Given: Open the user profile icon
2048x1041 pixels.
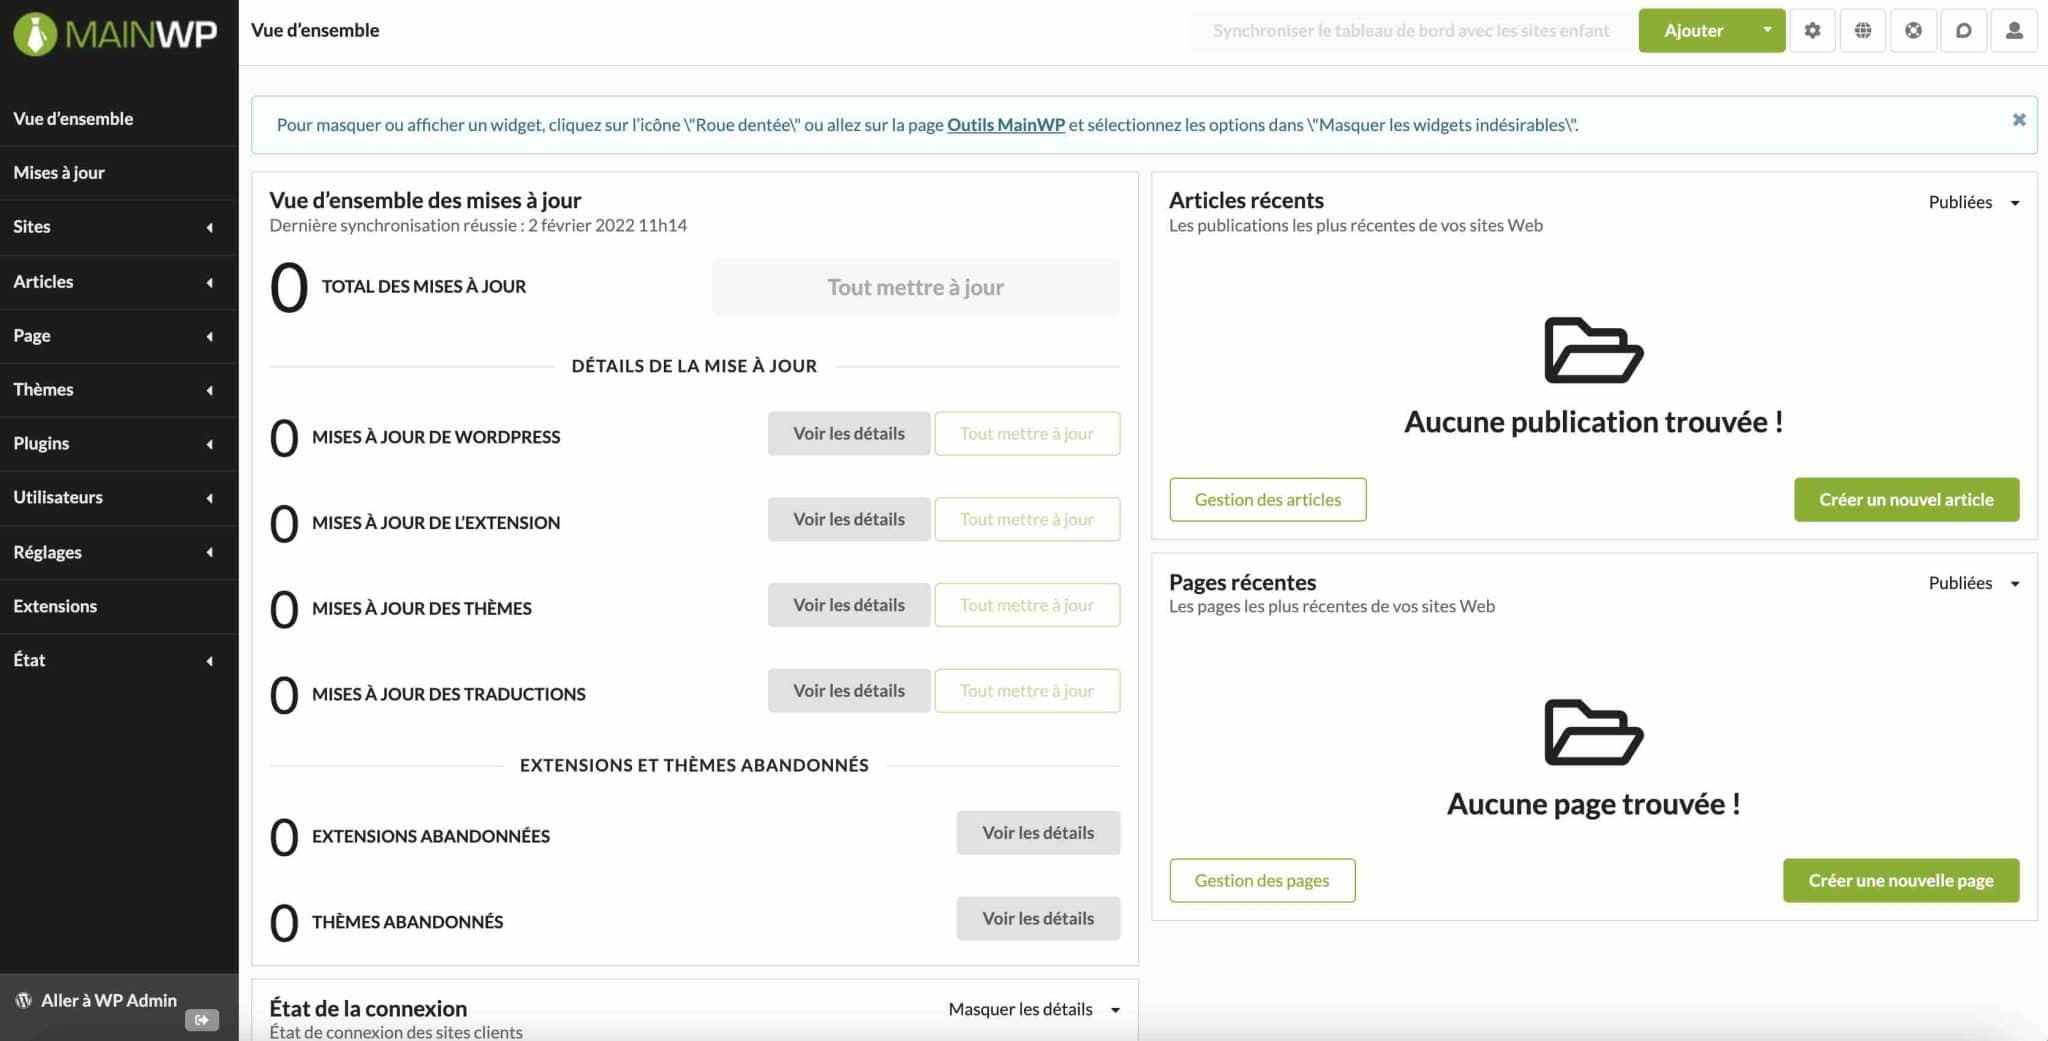Looking at the screenshot, I should coord(2014,31).
